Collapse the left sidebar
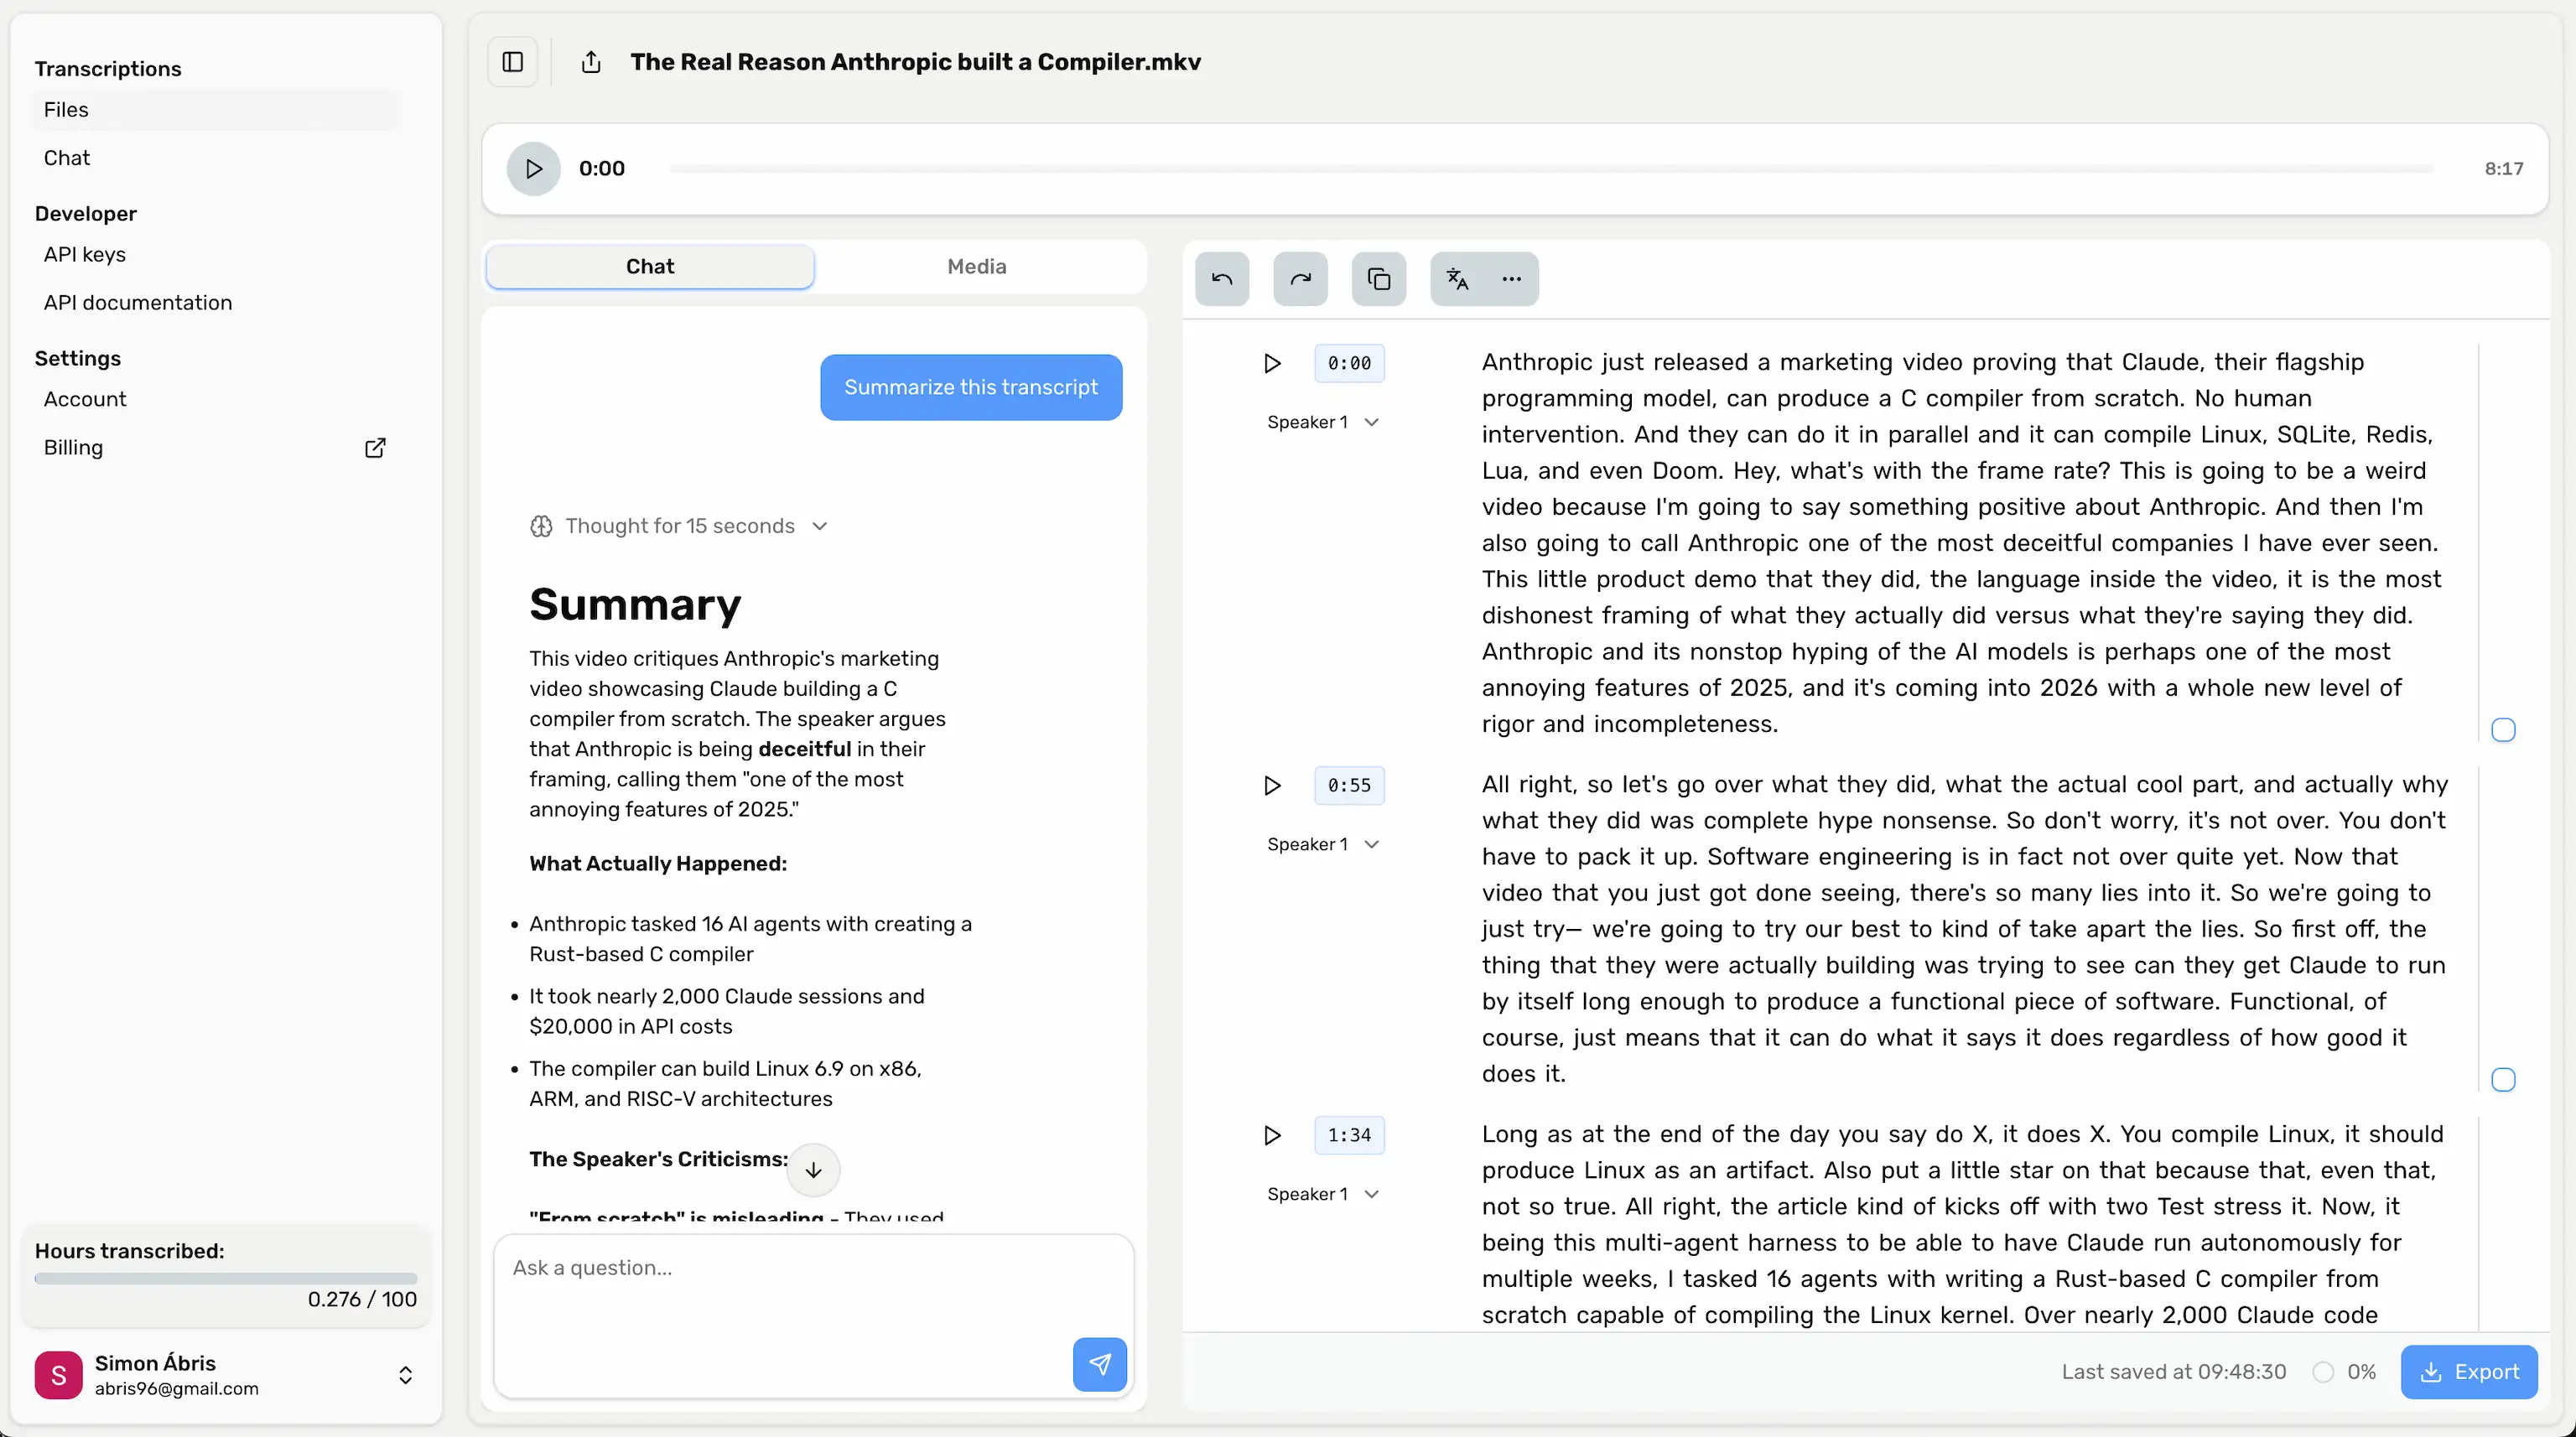The width and height of the screenshot is (2576, 1437). point(512,61)
